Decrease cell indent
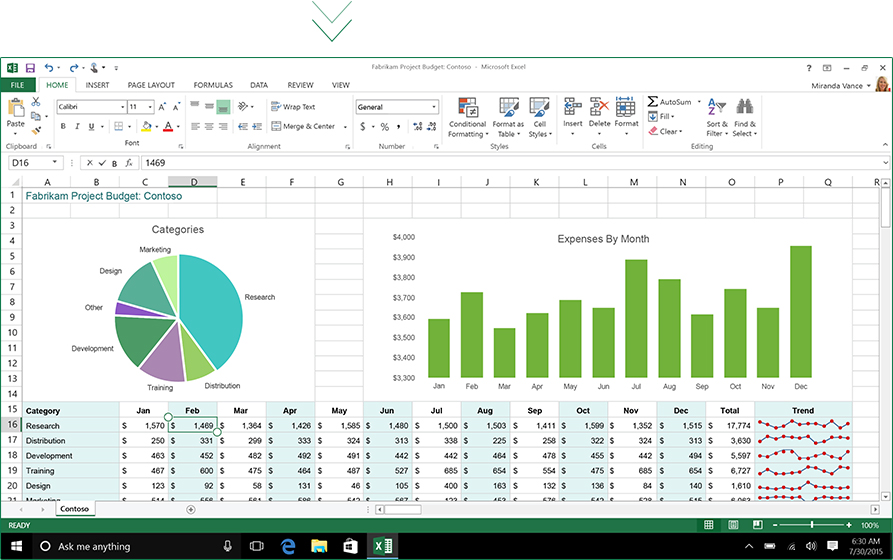This screenshot has width=893, height=560. pyautogui.click(x=243, y=126)
